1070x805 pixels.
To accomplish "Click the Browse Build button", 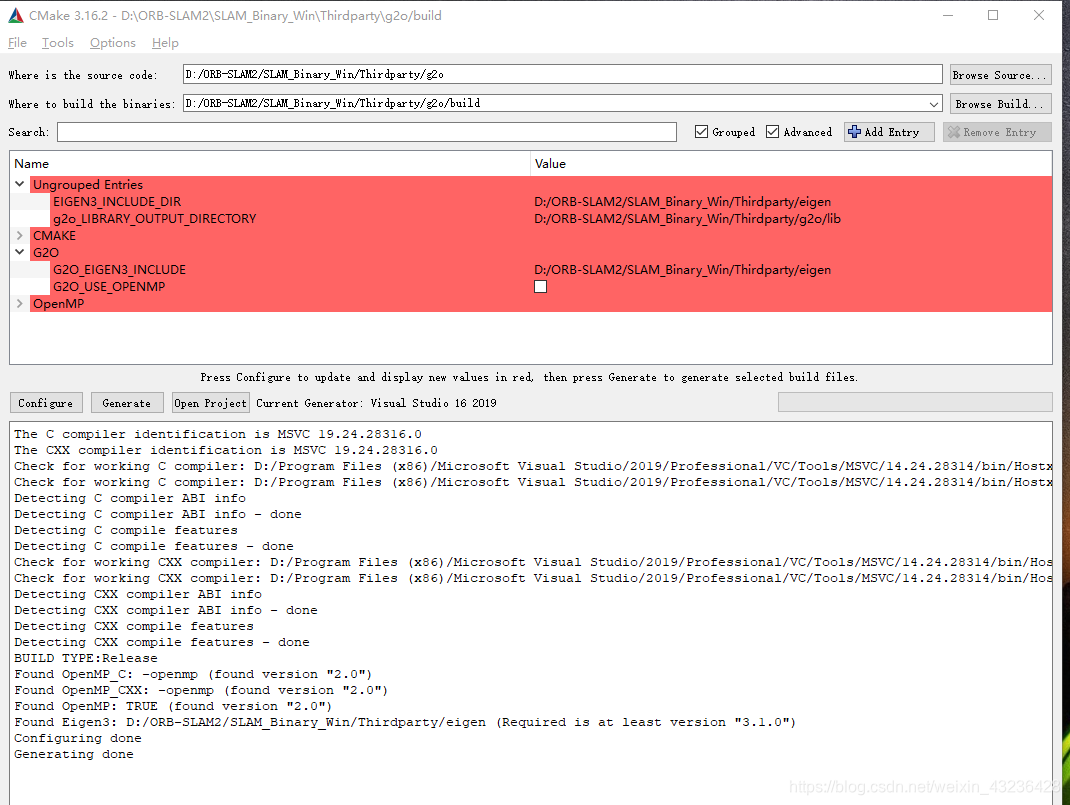I will [1000, 104].
